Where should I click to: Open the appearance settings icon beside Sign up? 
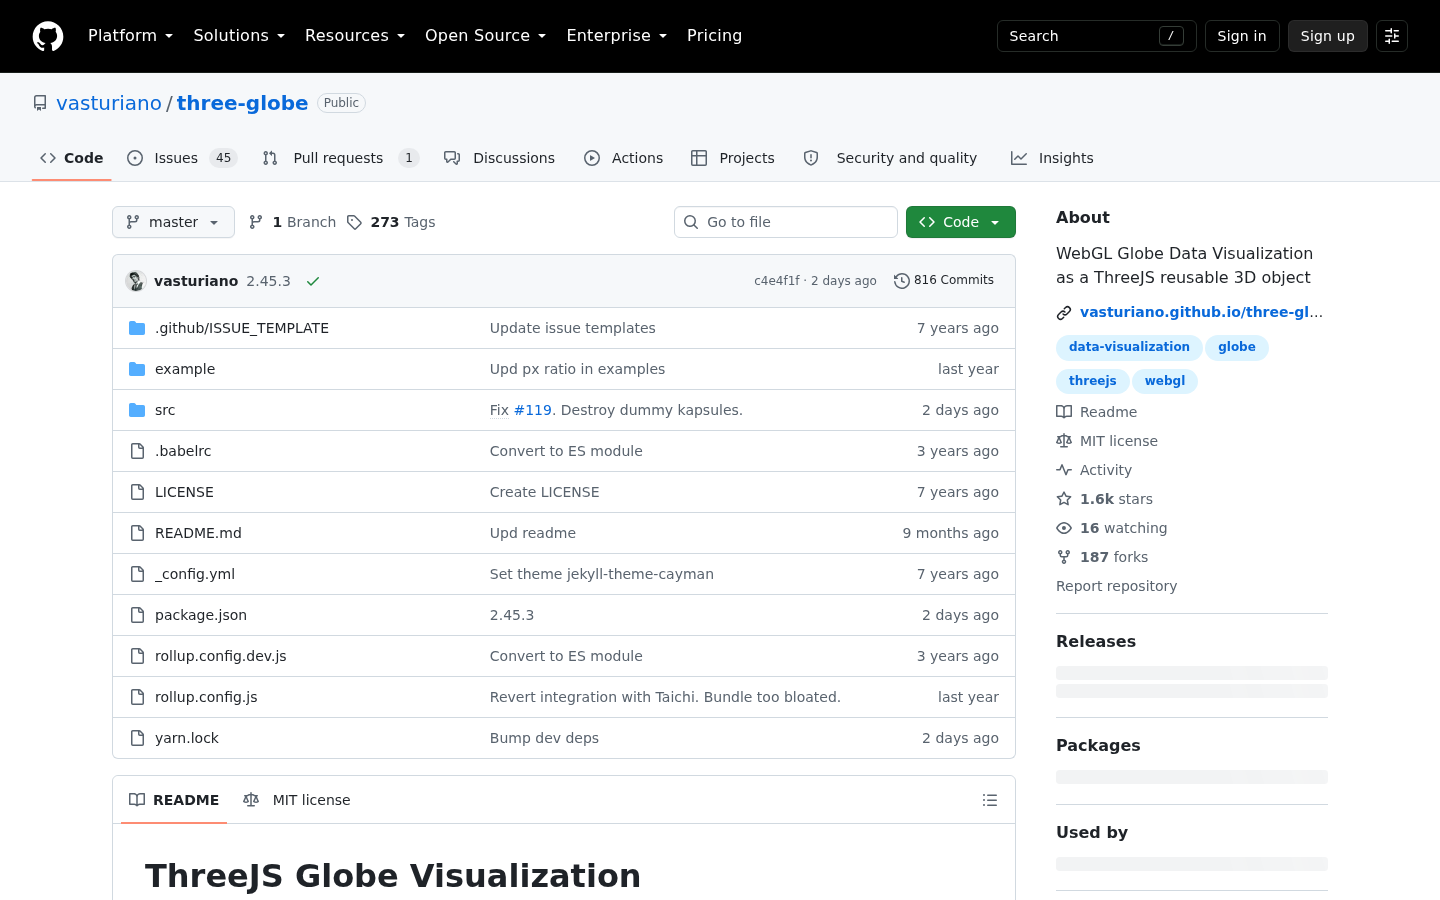point(1392,36)
